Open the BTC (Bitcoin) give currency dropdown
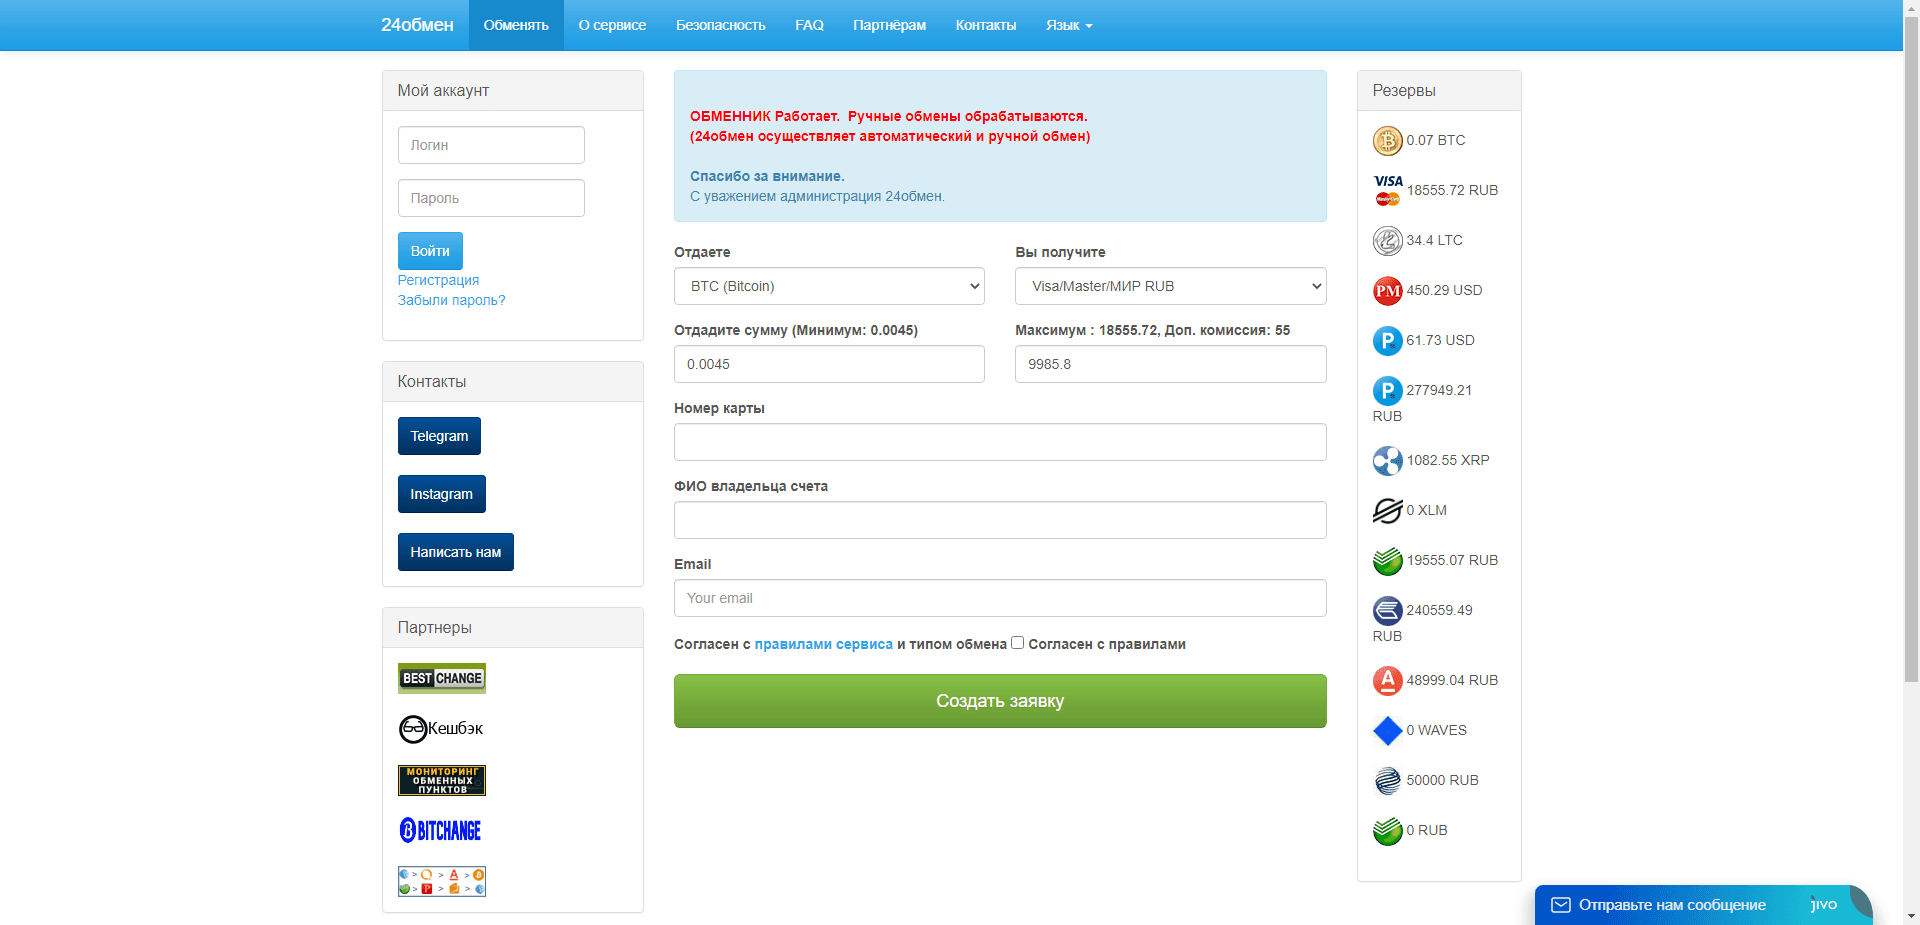 tap(829, 286)
